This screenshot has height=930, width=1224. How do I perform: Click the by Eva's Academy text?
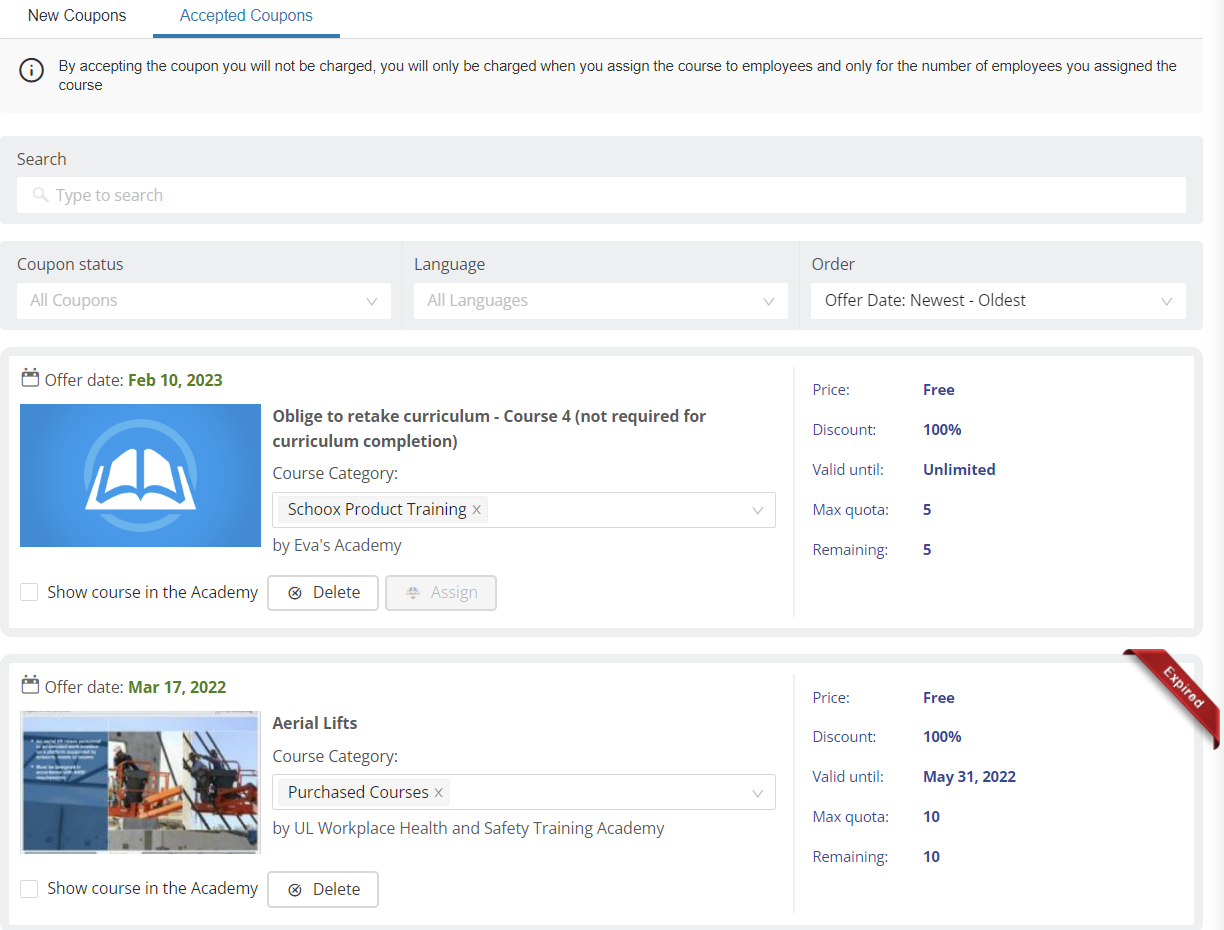(x=337, y=545)
